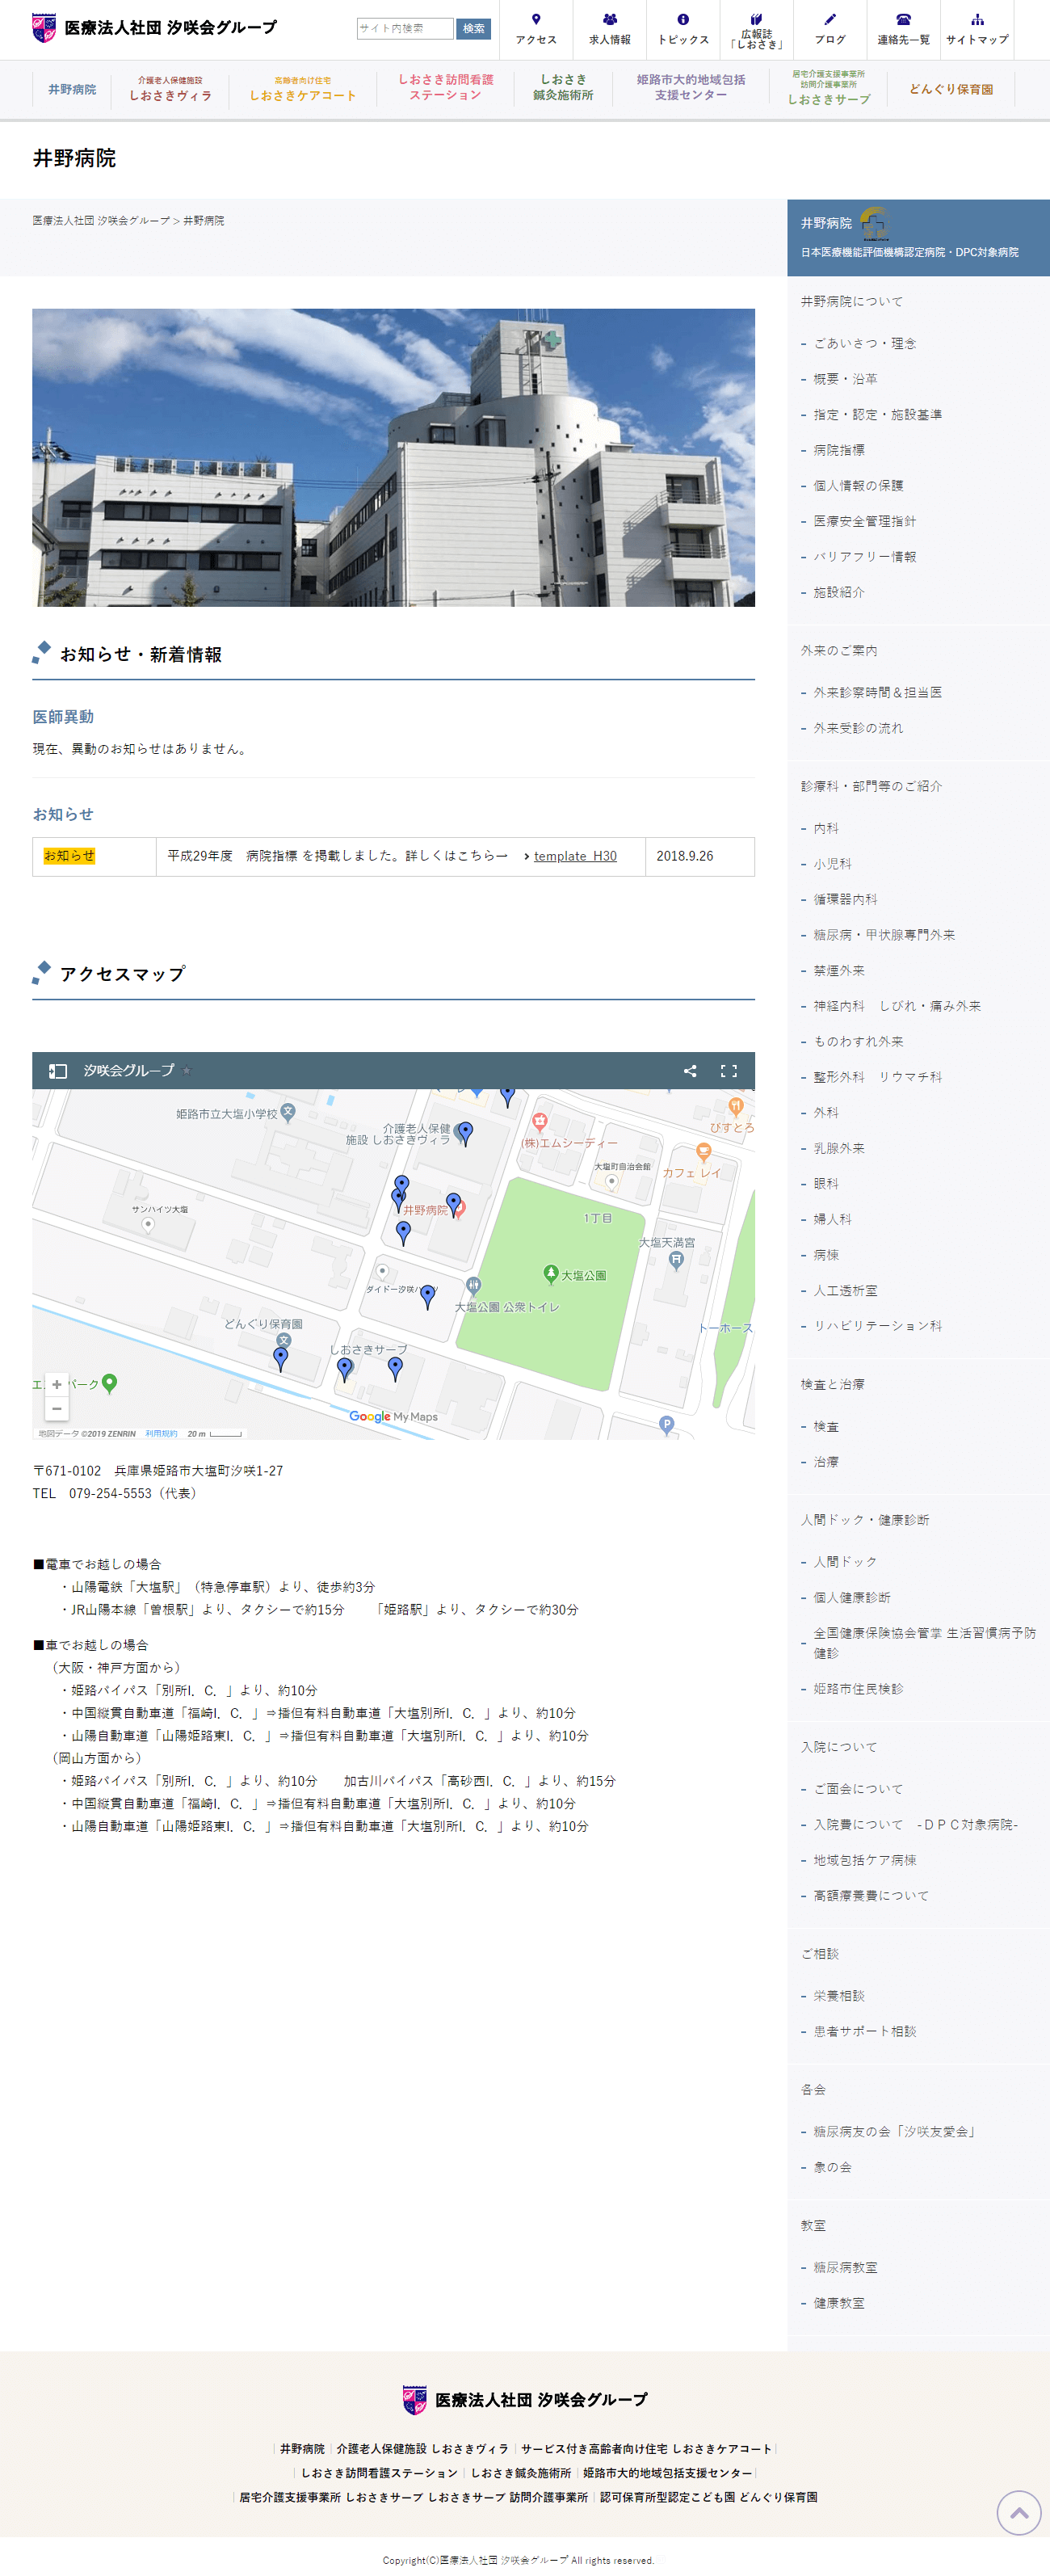Zoom out on the map
Screen dimensions: 1050x2576
[x=57, y=1409]
